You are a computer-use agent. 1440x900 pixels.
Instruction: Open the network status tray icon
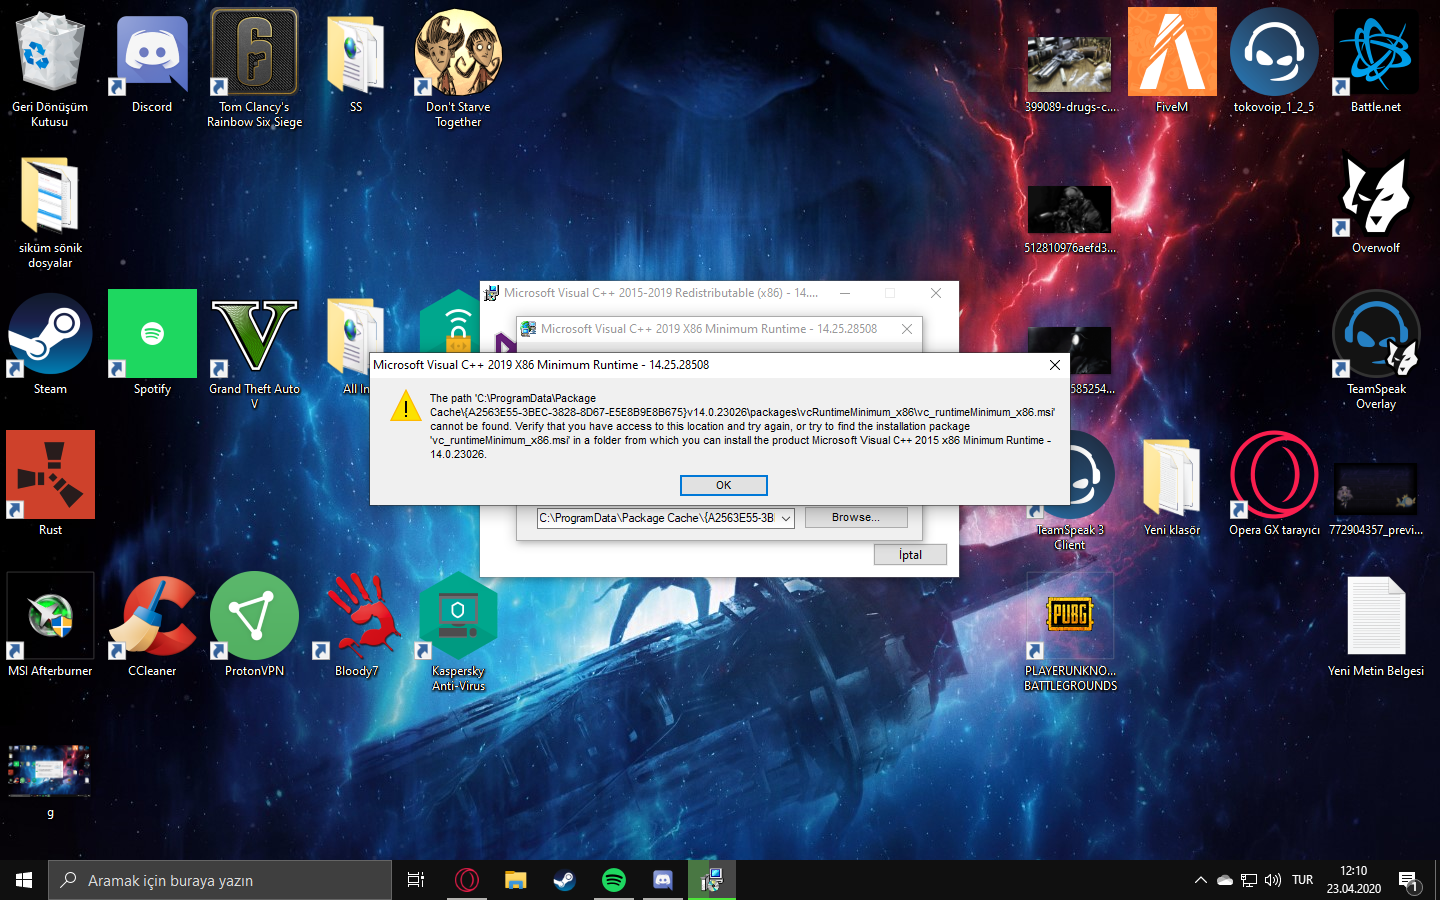pos(1249,880)
